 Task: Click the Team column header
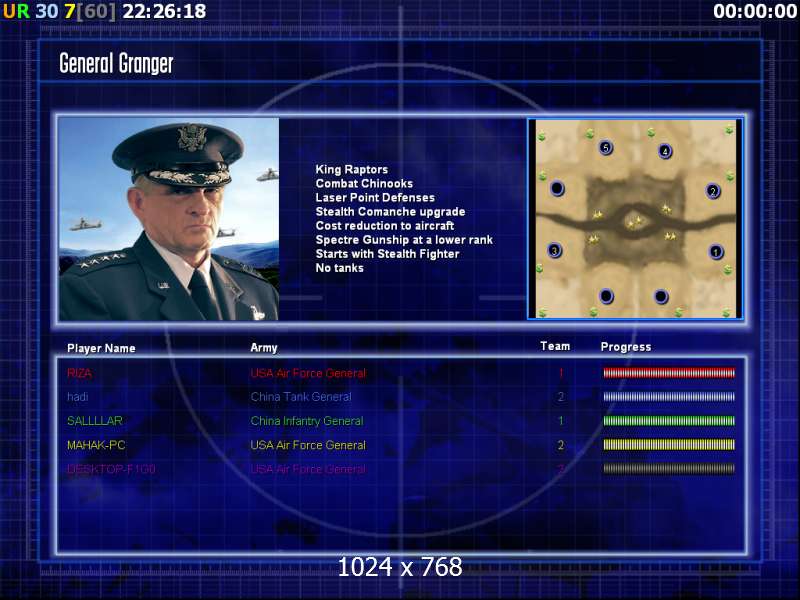[x=555, y=346]
